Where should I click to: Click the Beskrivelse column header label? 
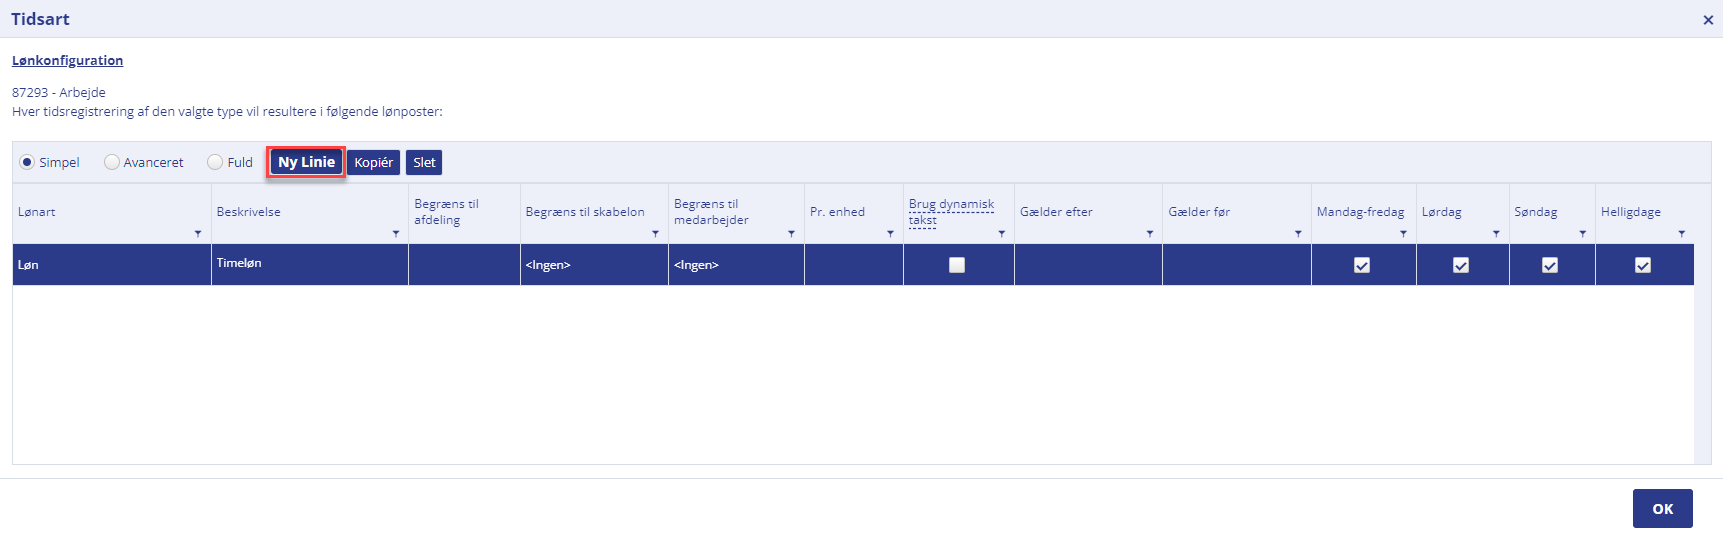(x=248, y=212)
